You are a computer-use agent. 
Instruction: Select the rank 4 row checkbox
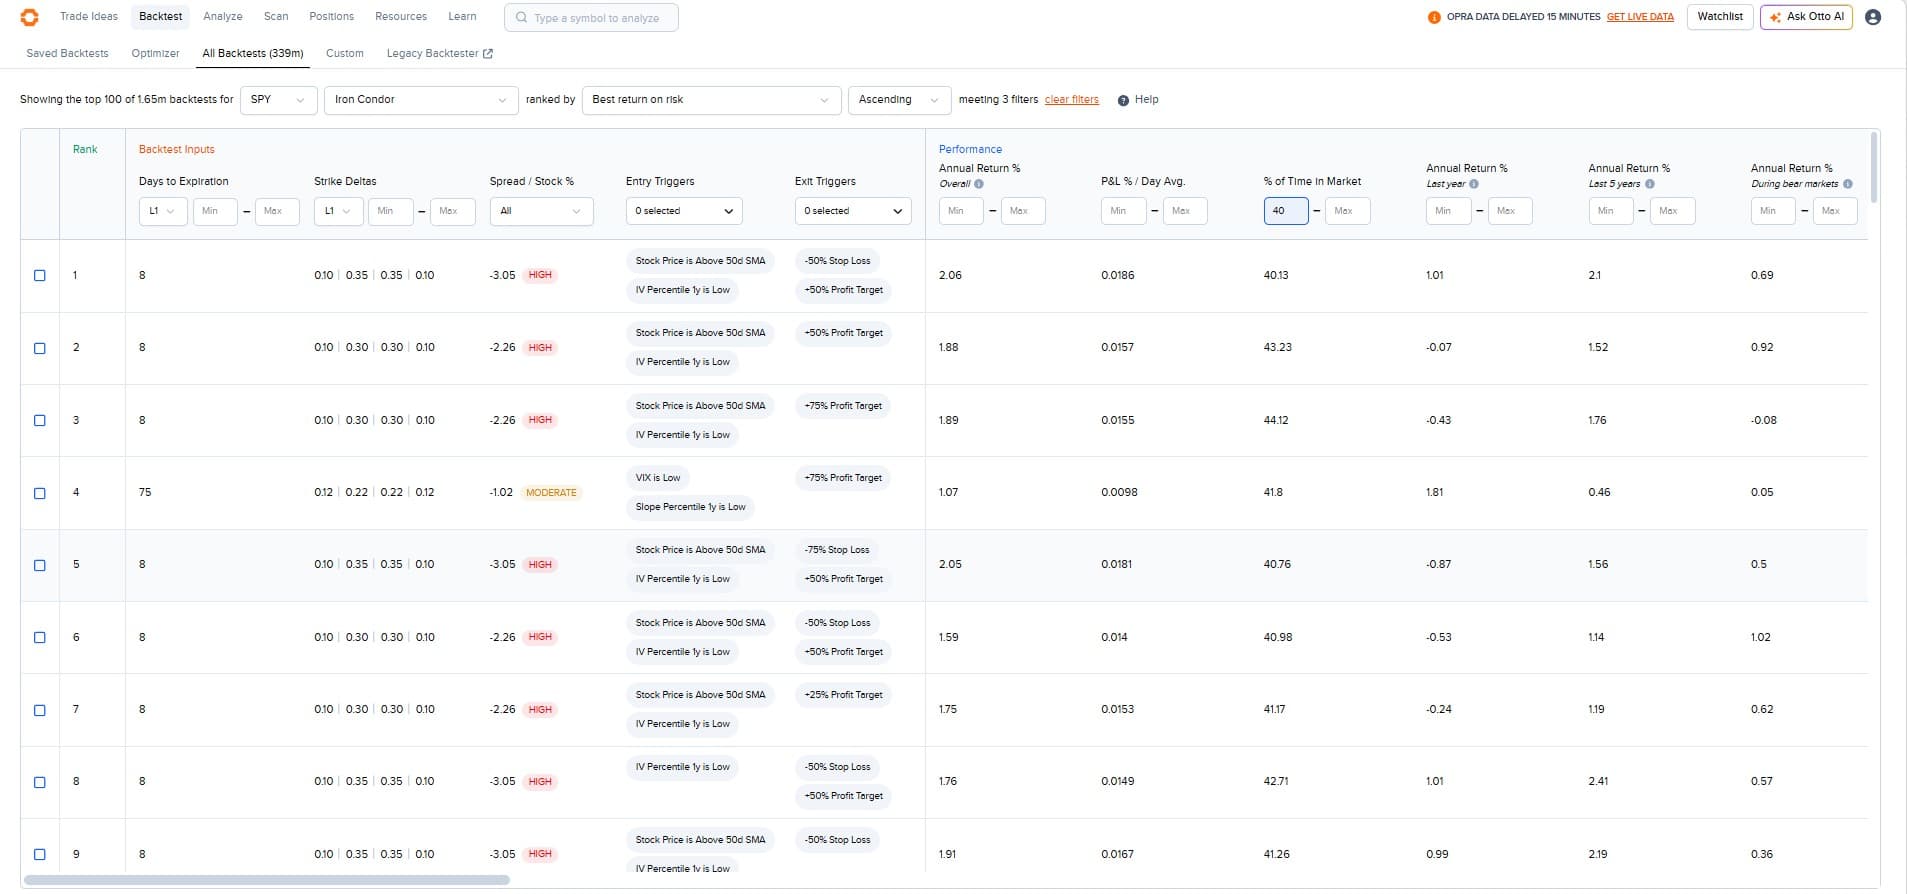click(x=40, y=493)
